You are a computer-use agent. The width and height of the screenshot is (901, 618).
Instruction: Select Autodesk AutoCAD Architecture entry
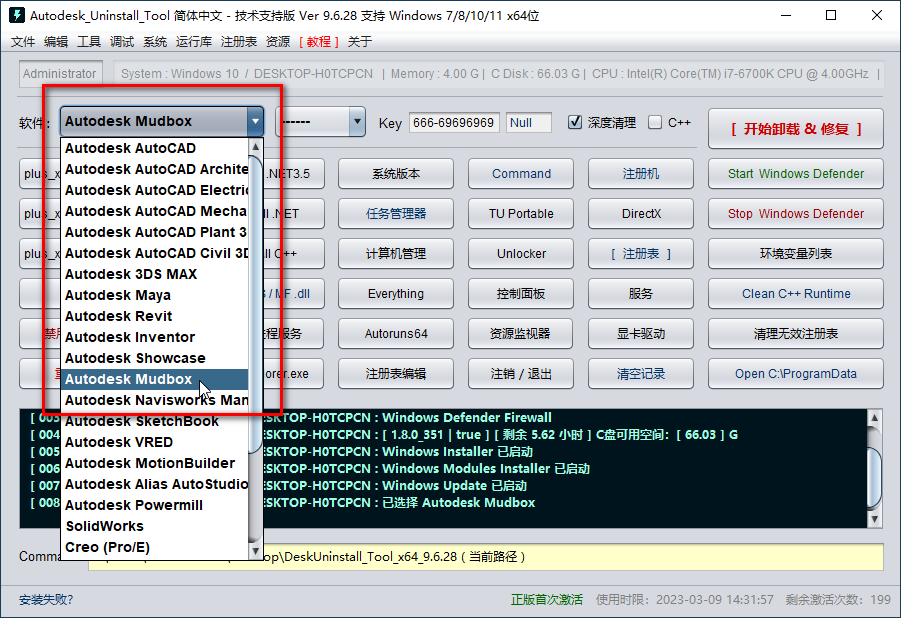click(x=155, y=169)
